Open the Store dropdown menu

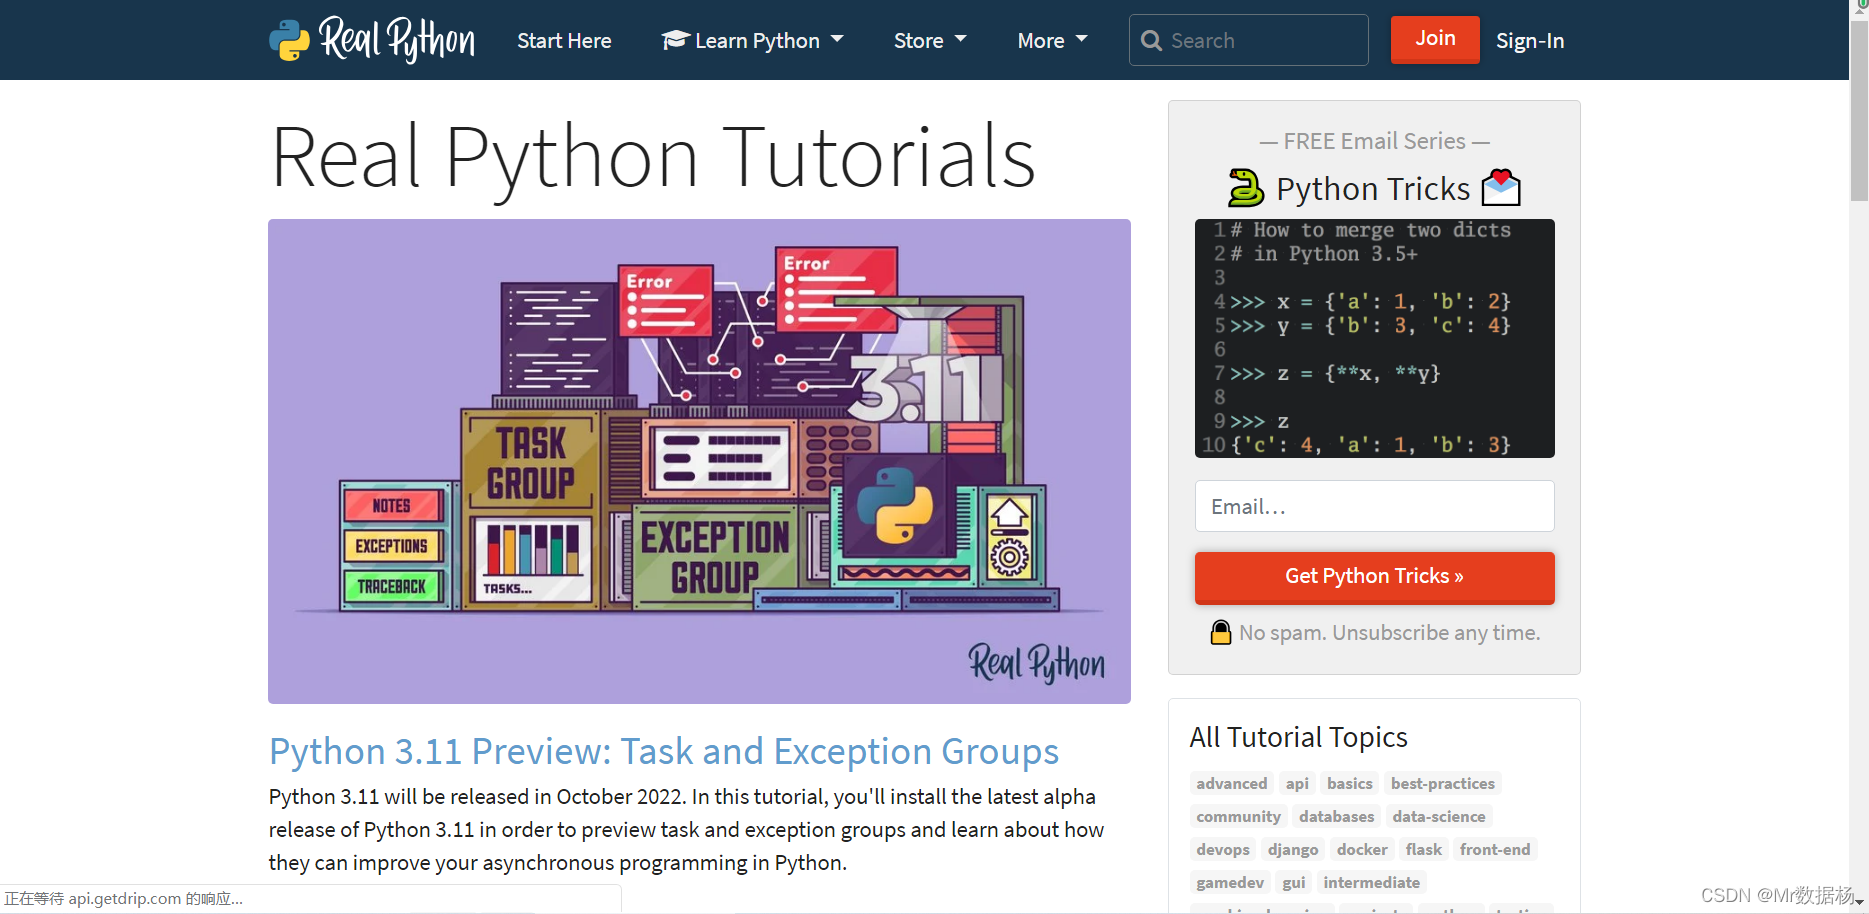[x=930, y=41]
